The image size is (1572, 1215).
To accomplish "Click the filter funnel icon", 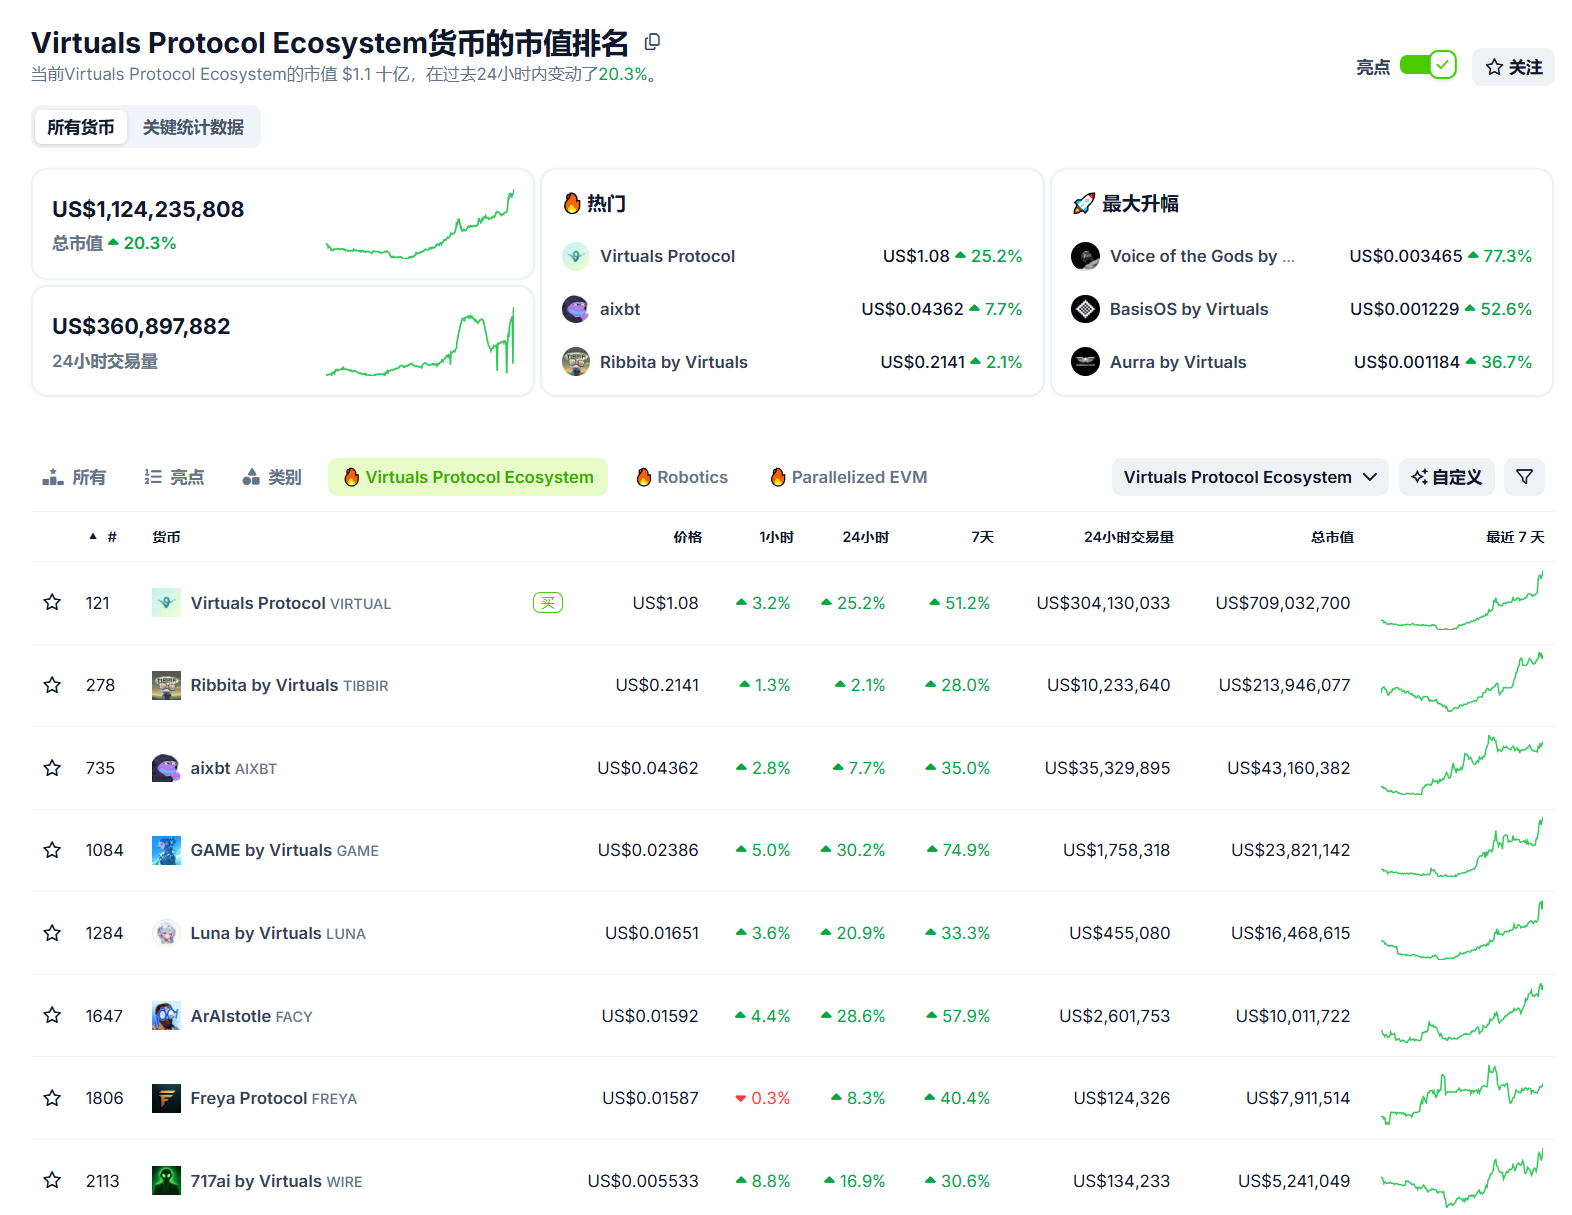I will [x=1524, y=477].
